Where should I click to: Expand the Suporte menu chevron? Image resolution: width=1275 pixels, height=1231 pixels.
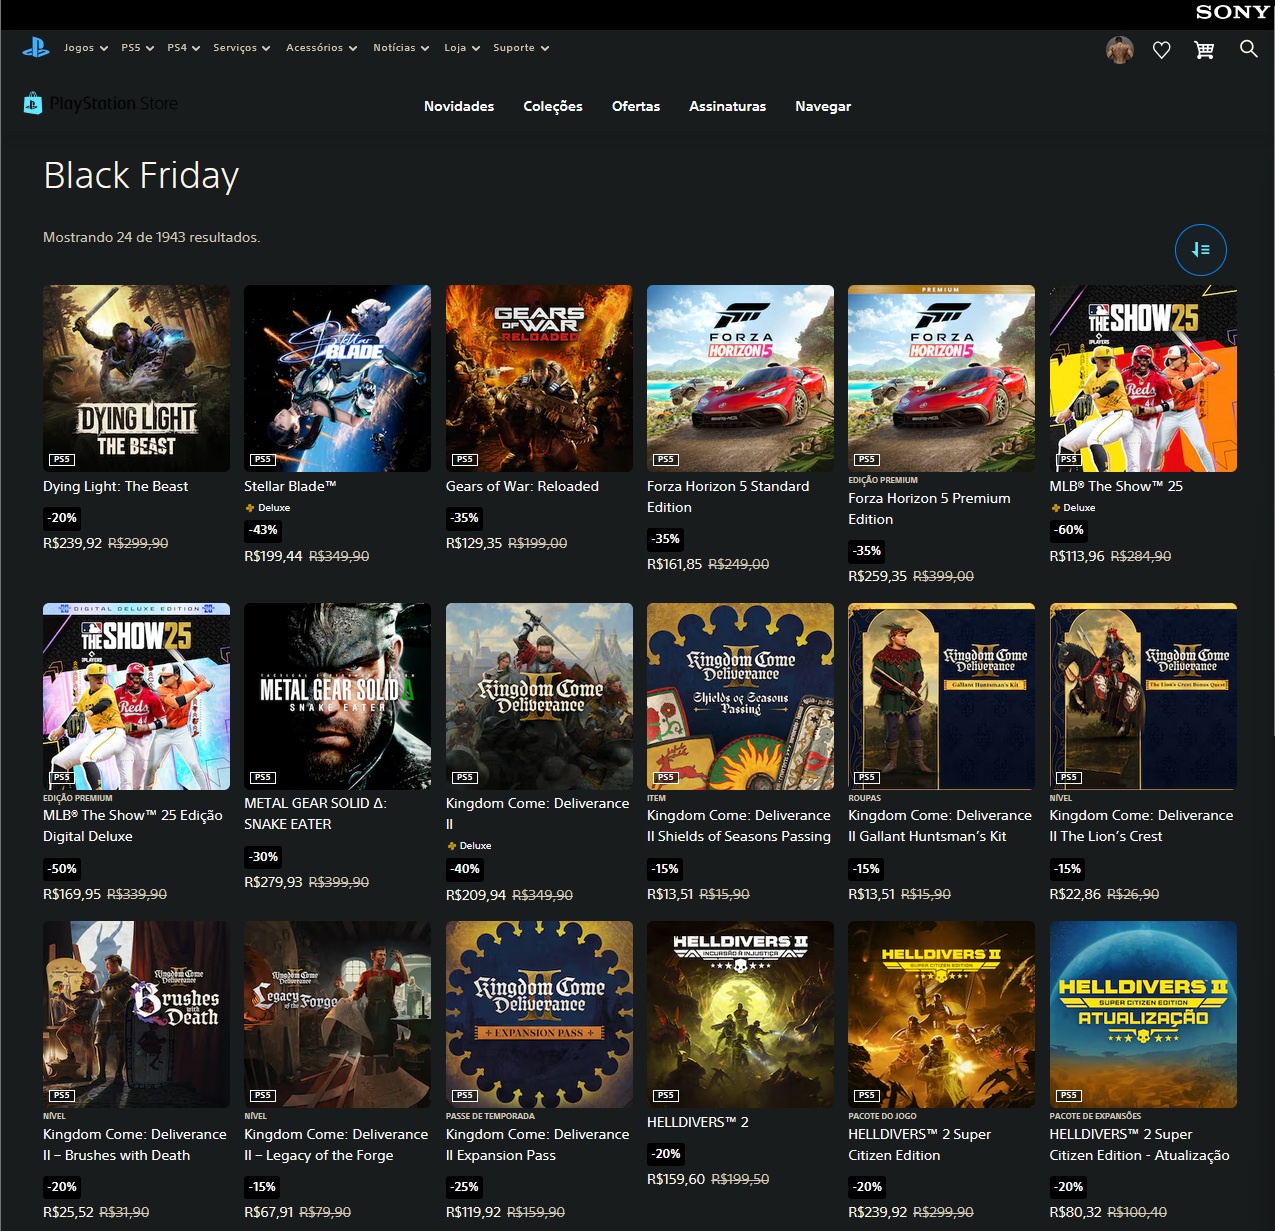545,47
